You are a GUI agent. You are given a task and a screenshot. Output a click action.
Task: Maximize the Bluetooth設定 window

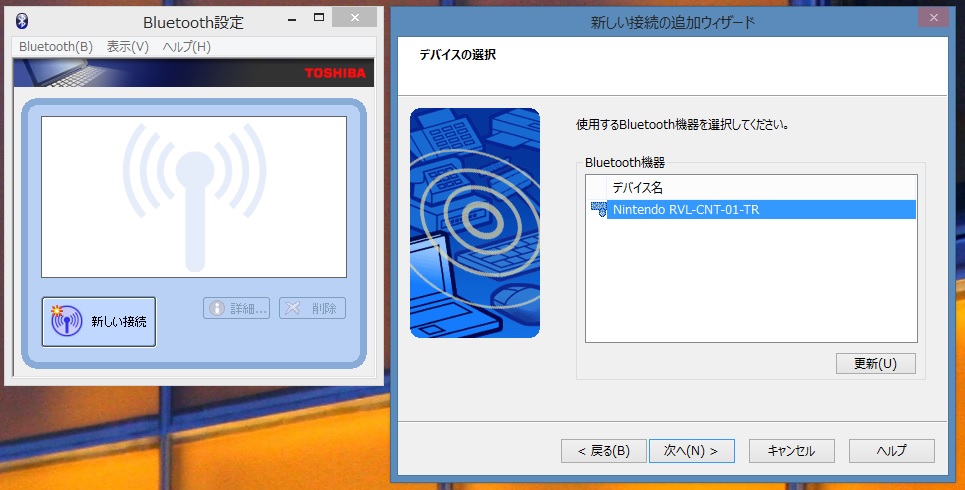click(x=319, y=18)
